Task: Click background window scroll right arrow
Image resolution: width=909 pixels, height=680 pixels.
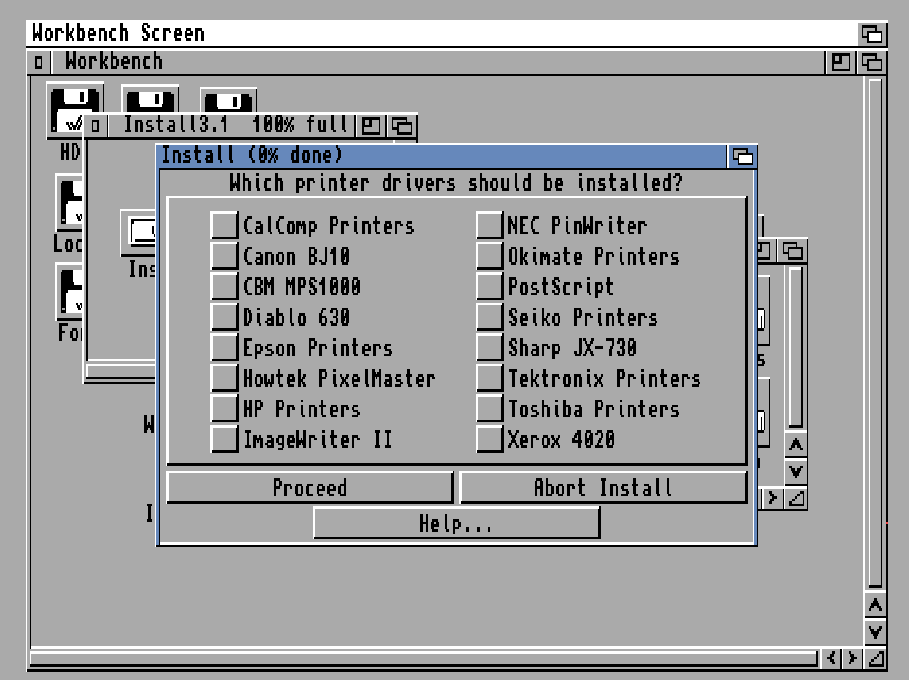Action: coord(773,498)
